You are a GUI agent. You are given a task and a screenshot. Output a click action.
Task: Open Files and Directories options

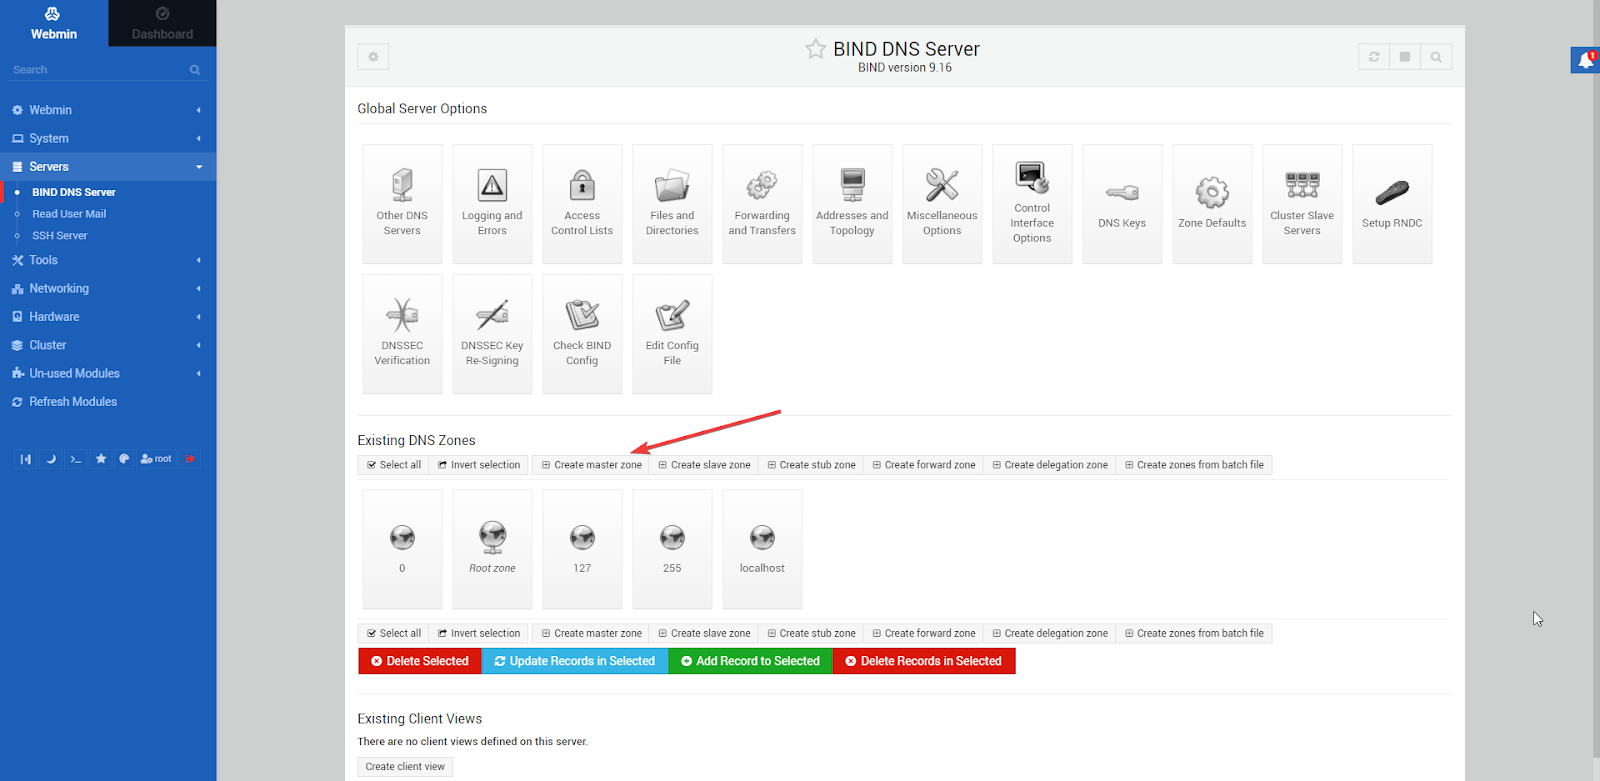point(672,204)
